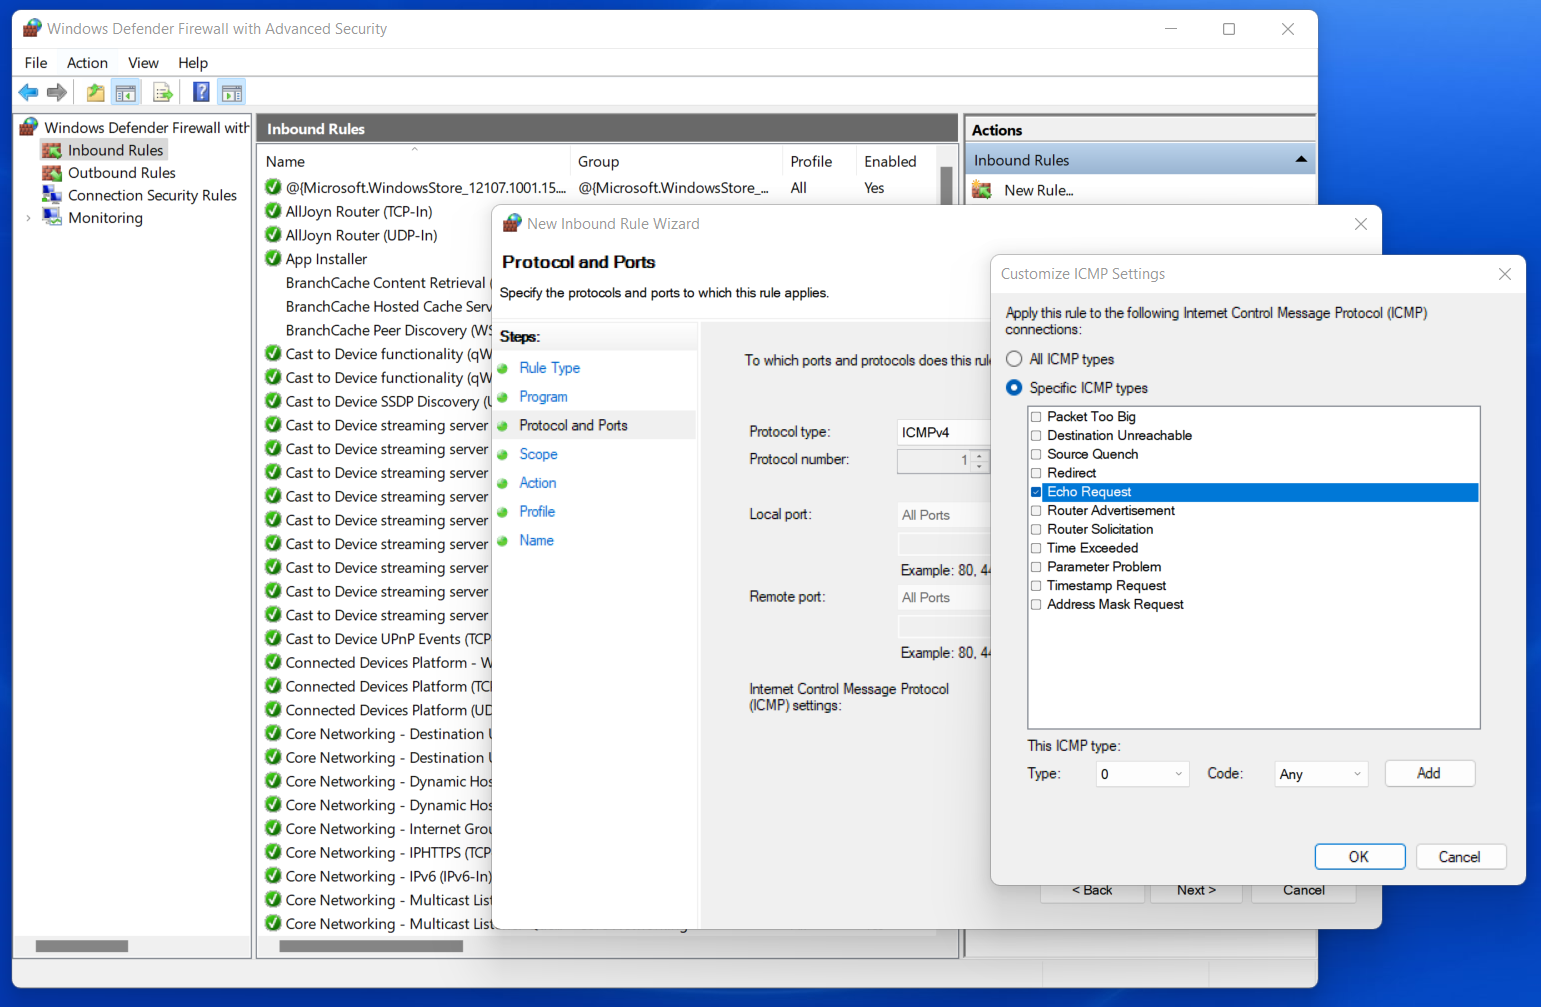Open the File menu
Image resolution: width=1541 pixels, height=1007 pixels.
36,63
